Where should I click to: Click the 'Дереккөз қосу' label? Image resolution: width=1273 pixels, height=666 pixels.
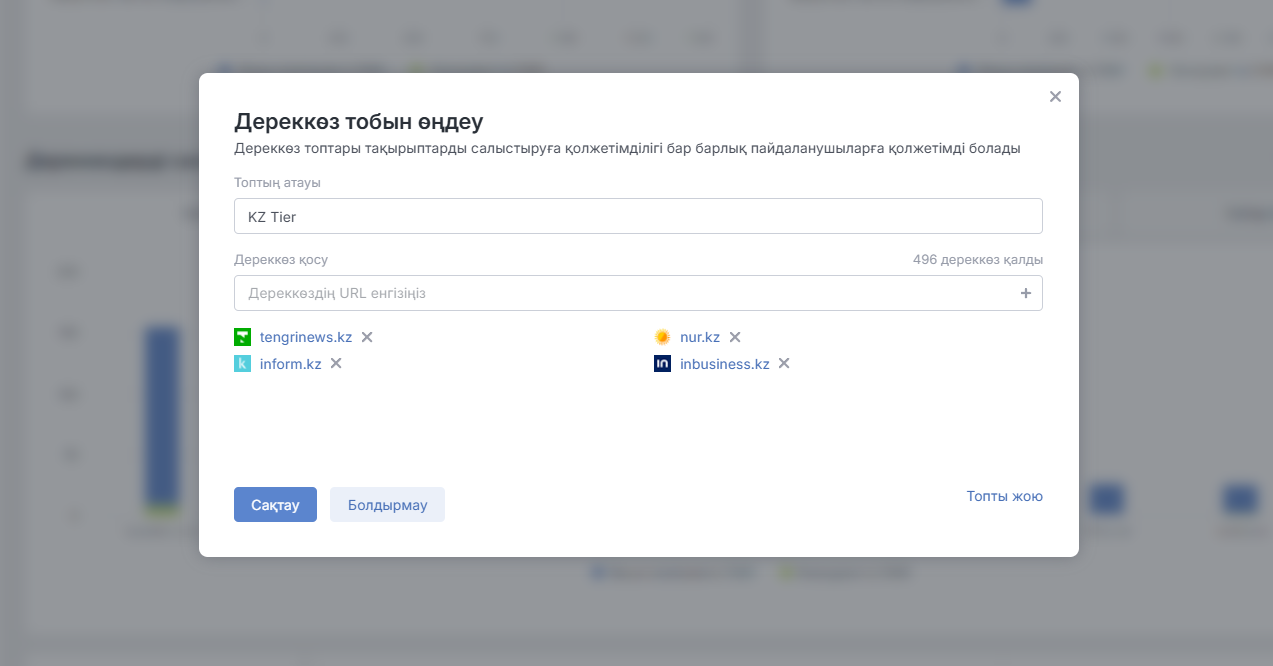281,259
